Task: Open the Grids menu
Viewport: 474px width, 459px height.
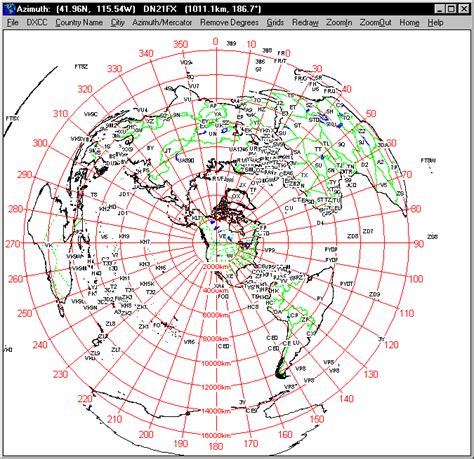Action: click(x=275, y=23)
